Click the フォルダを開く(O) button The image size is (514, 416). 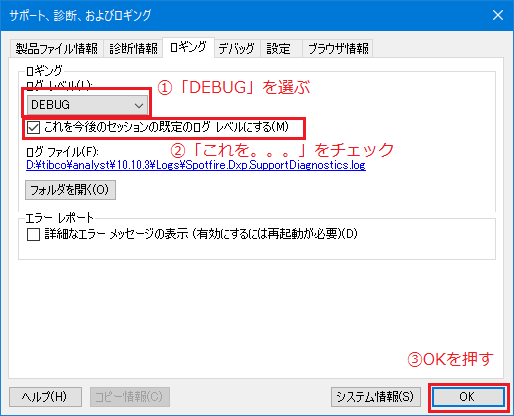pos(70,190)
